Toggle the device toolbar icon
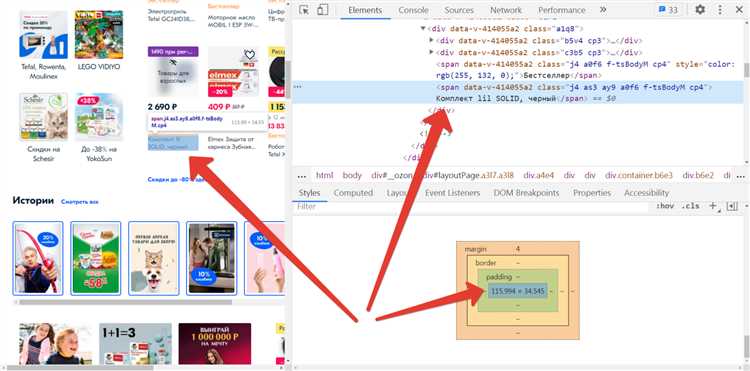The height and width of the screenshot is (371, 750). pos(322,10)
